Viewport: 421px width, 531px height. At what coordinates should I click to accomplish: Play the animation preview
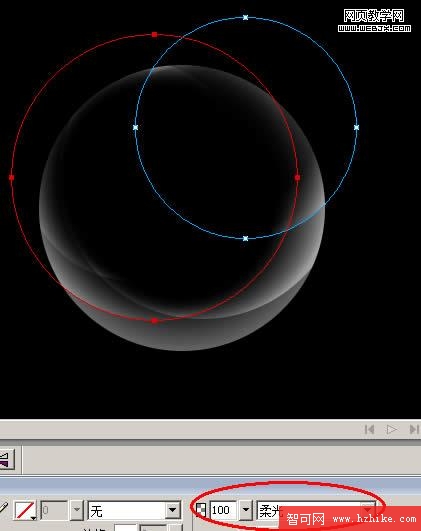point(392,430)
